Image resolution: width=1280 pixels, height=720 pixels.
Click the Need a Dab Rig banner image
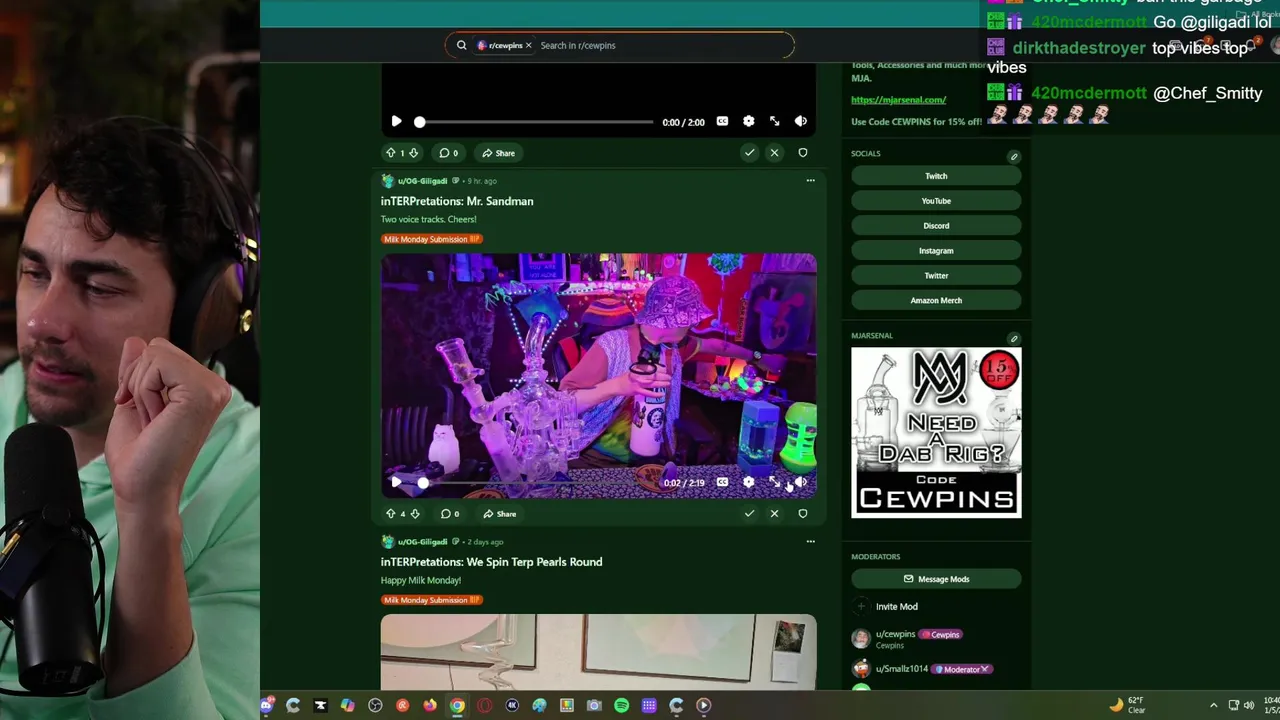point(936,432)
